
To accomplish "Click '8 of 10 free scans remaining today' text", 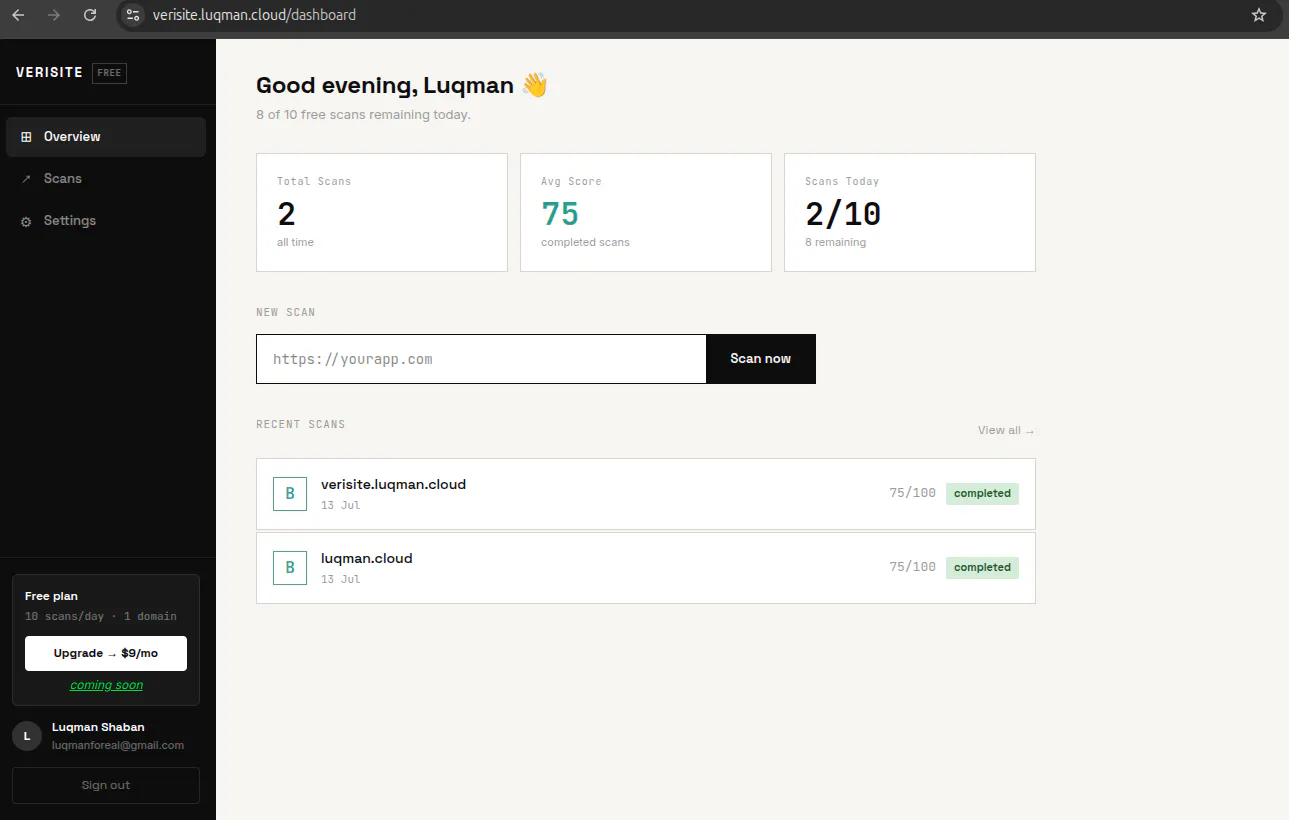I will [363, 115].
